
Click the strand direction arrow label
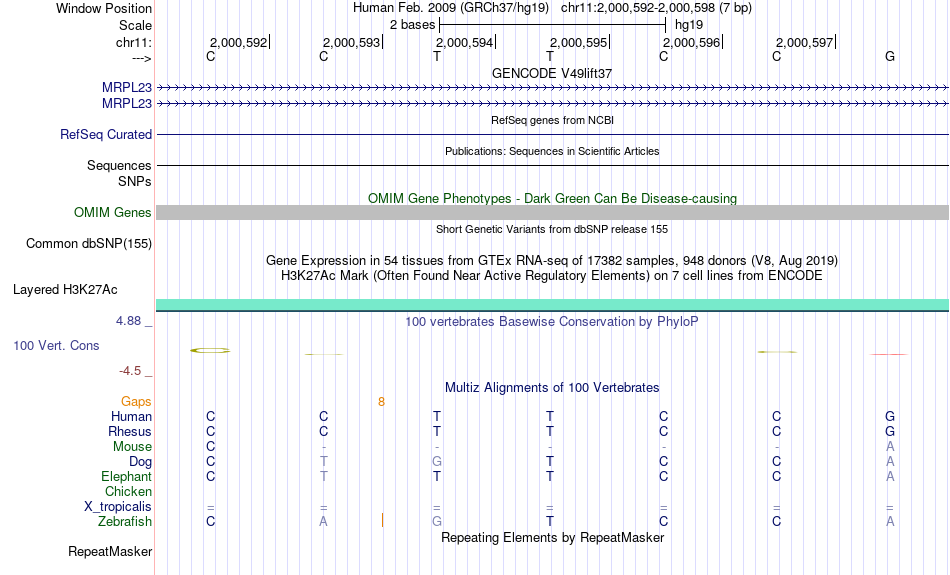click(x=141, y=58)
